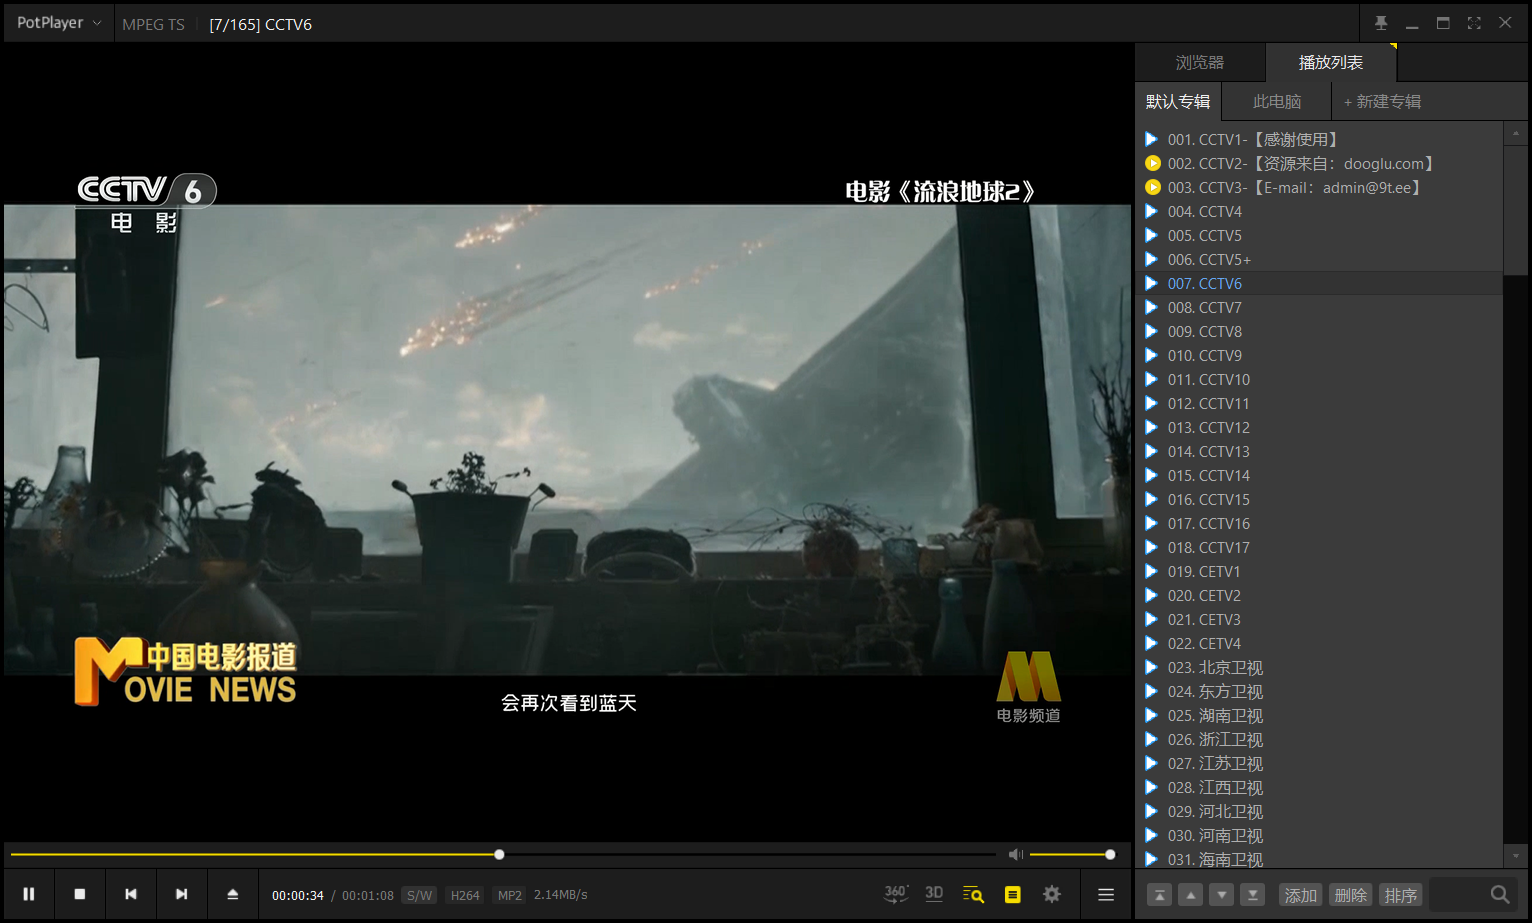Image resolution: width=1532 pixels, height=923 pixels.
Task: Select playlist item 003. CCTV3
Action: coord(1320,187)
